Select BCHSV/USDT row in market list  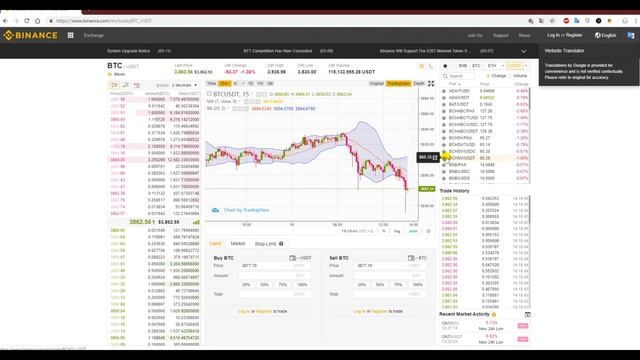click(485, 158)
